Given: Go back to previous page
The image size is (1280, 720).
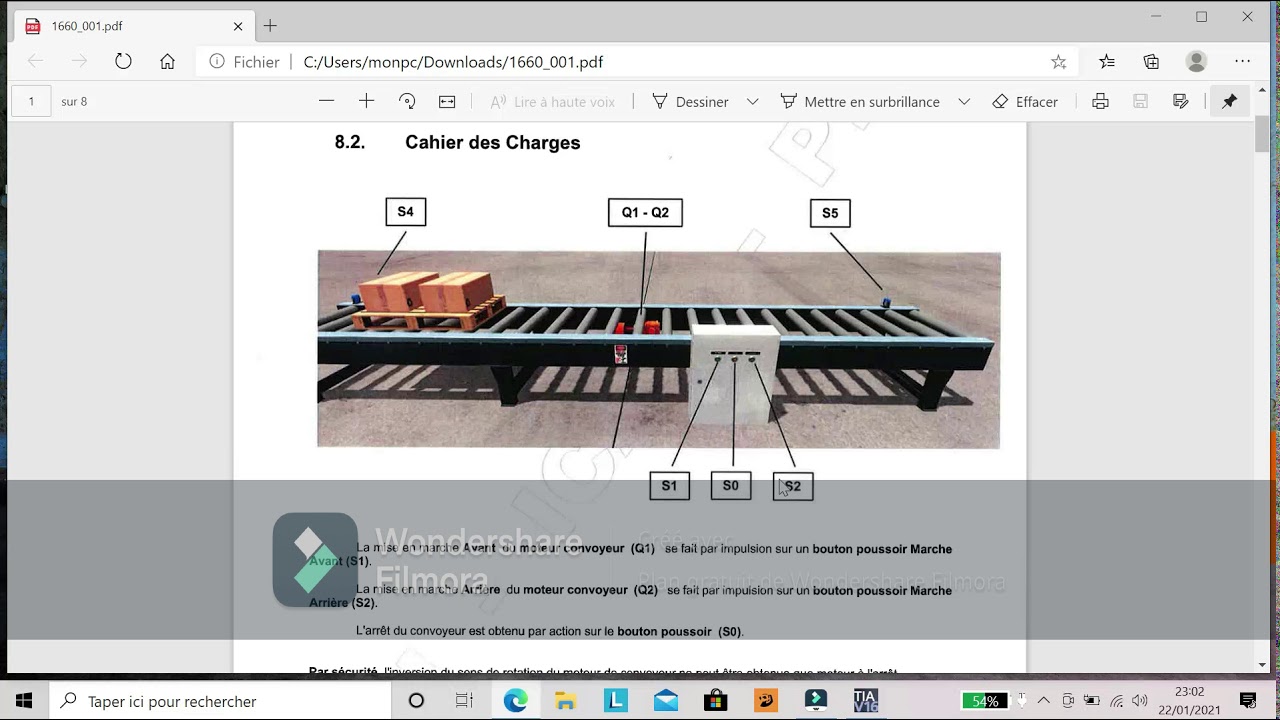Looking at the screenshot, I should 35,61.
